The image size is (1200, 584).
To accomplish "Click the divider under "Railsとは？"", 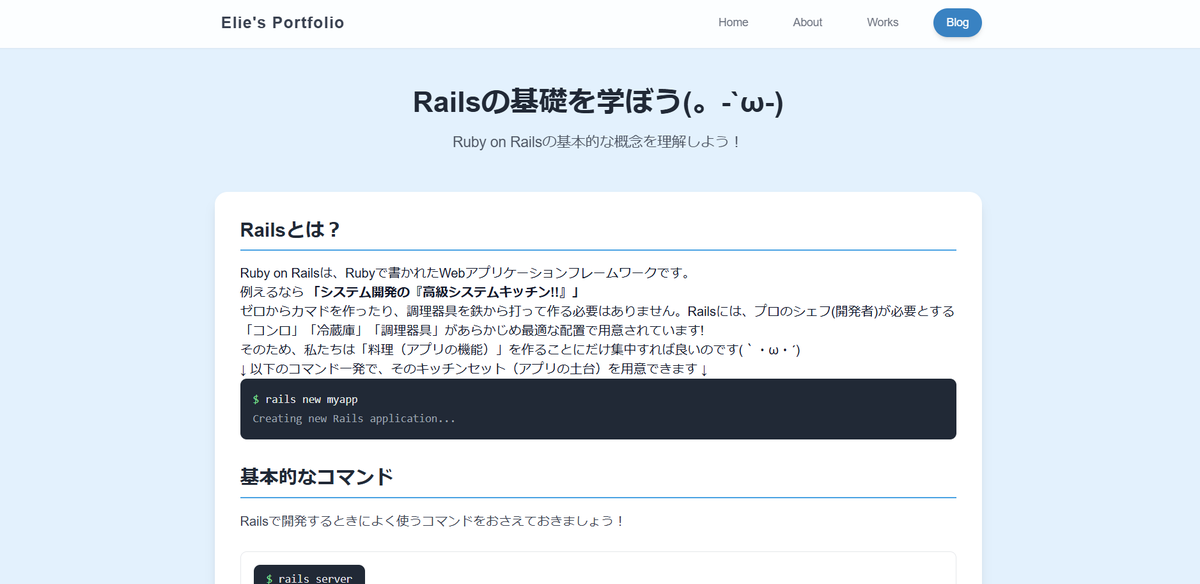I will point(598,248).
